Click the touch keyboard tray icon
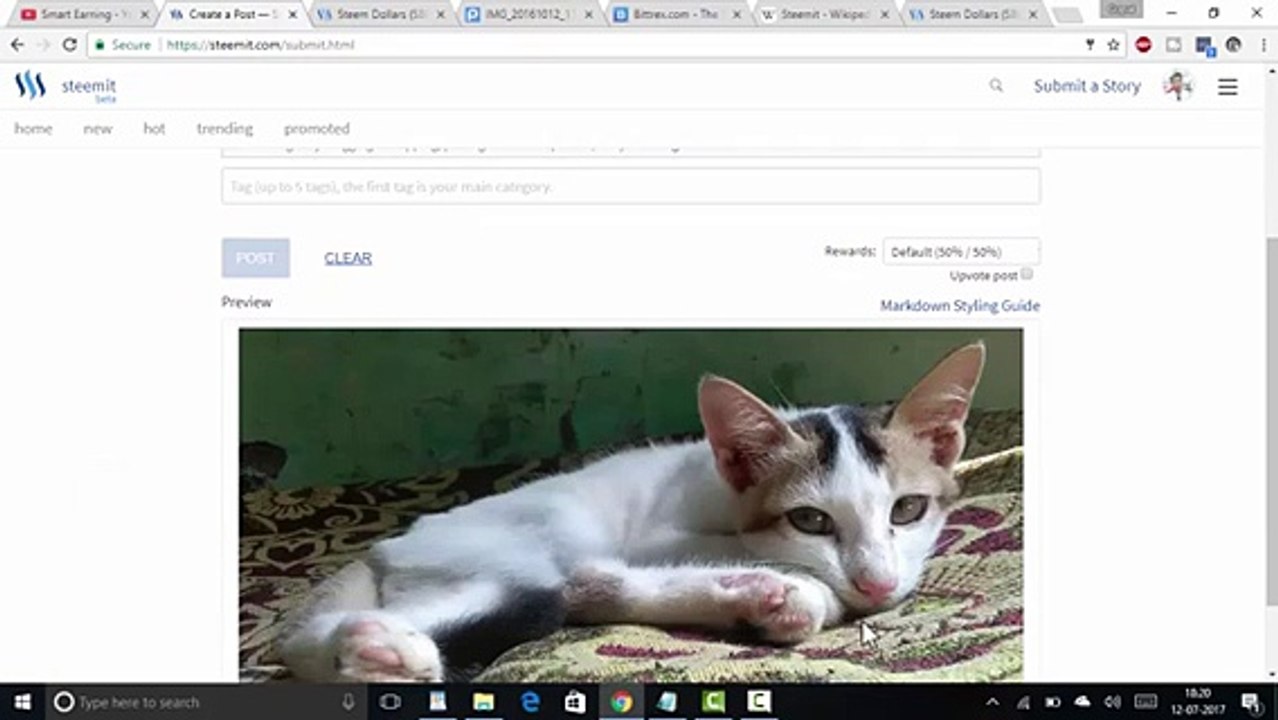Screen dimensions: 1278x720 (x=1146, y=702)
